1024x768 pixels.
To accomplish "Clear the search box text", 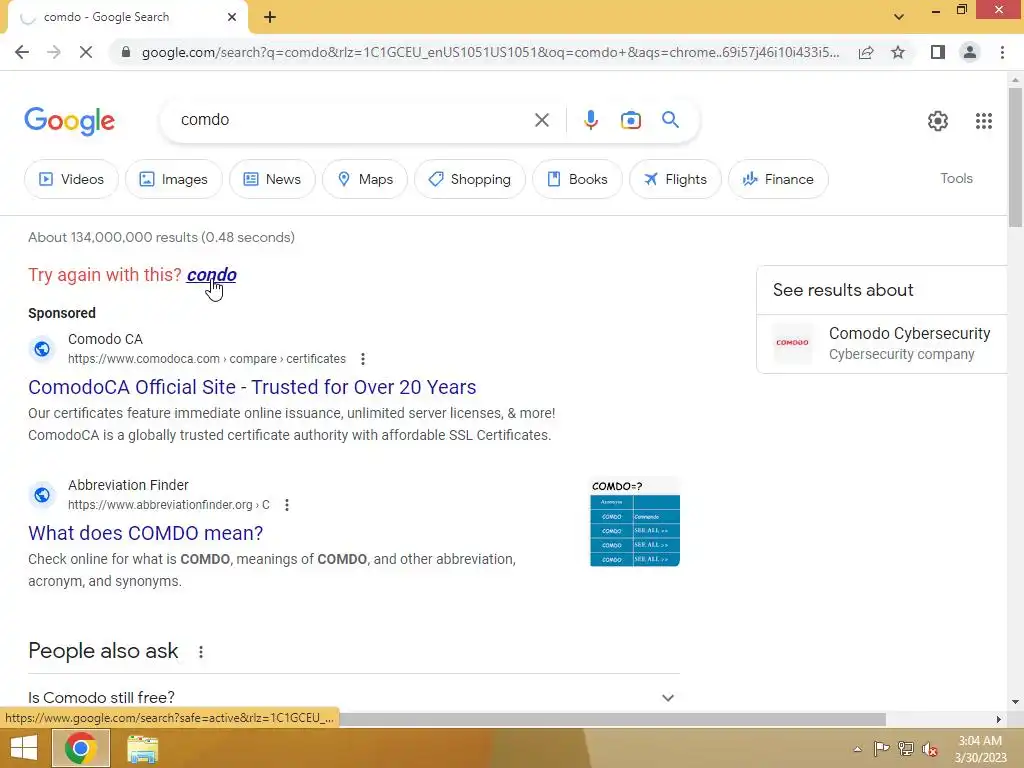I will pyautogui.click(x=541, y=120).
